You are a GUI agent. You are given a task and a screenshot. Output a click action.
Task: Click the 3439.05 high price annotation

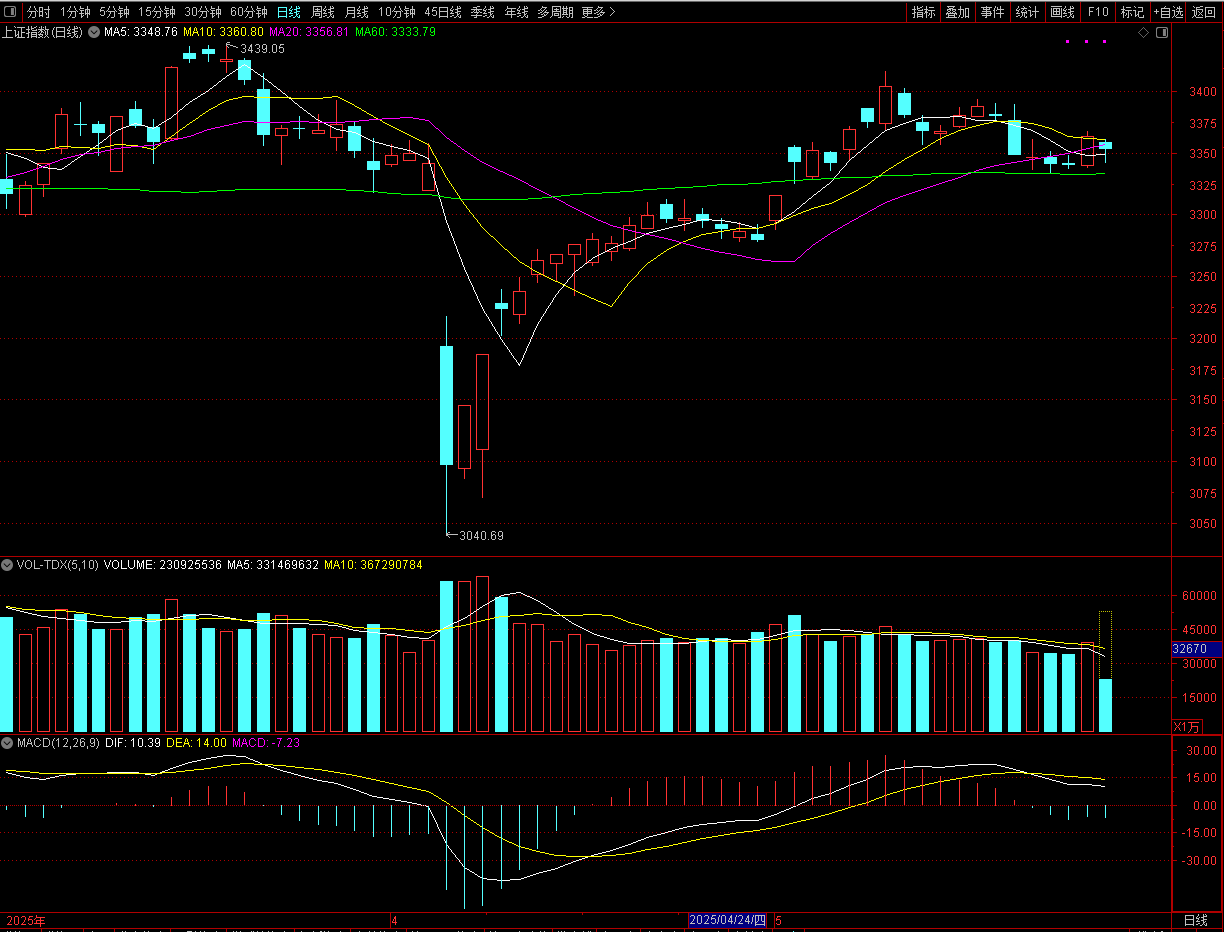tap(261, 48)
